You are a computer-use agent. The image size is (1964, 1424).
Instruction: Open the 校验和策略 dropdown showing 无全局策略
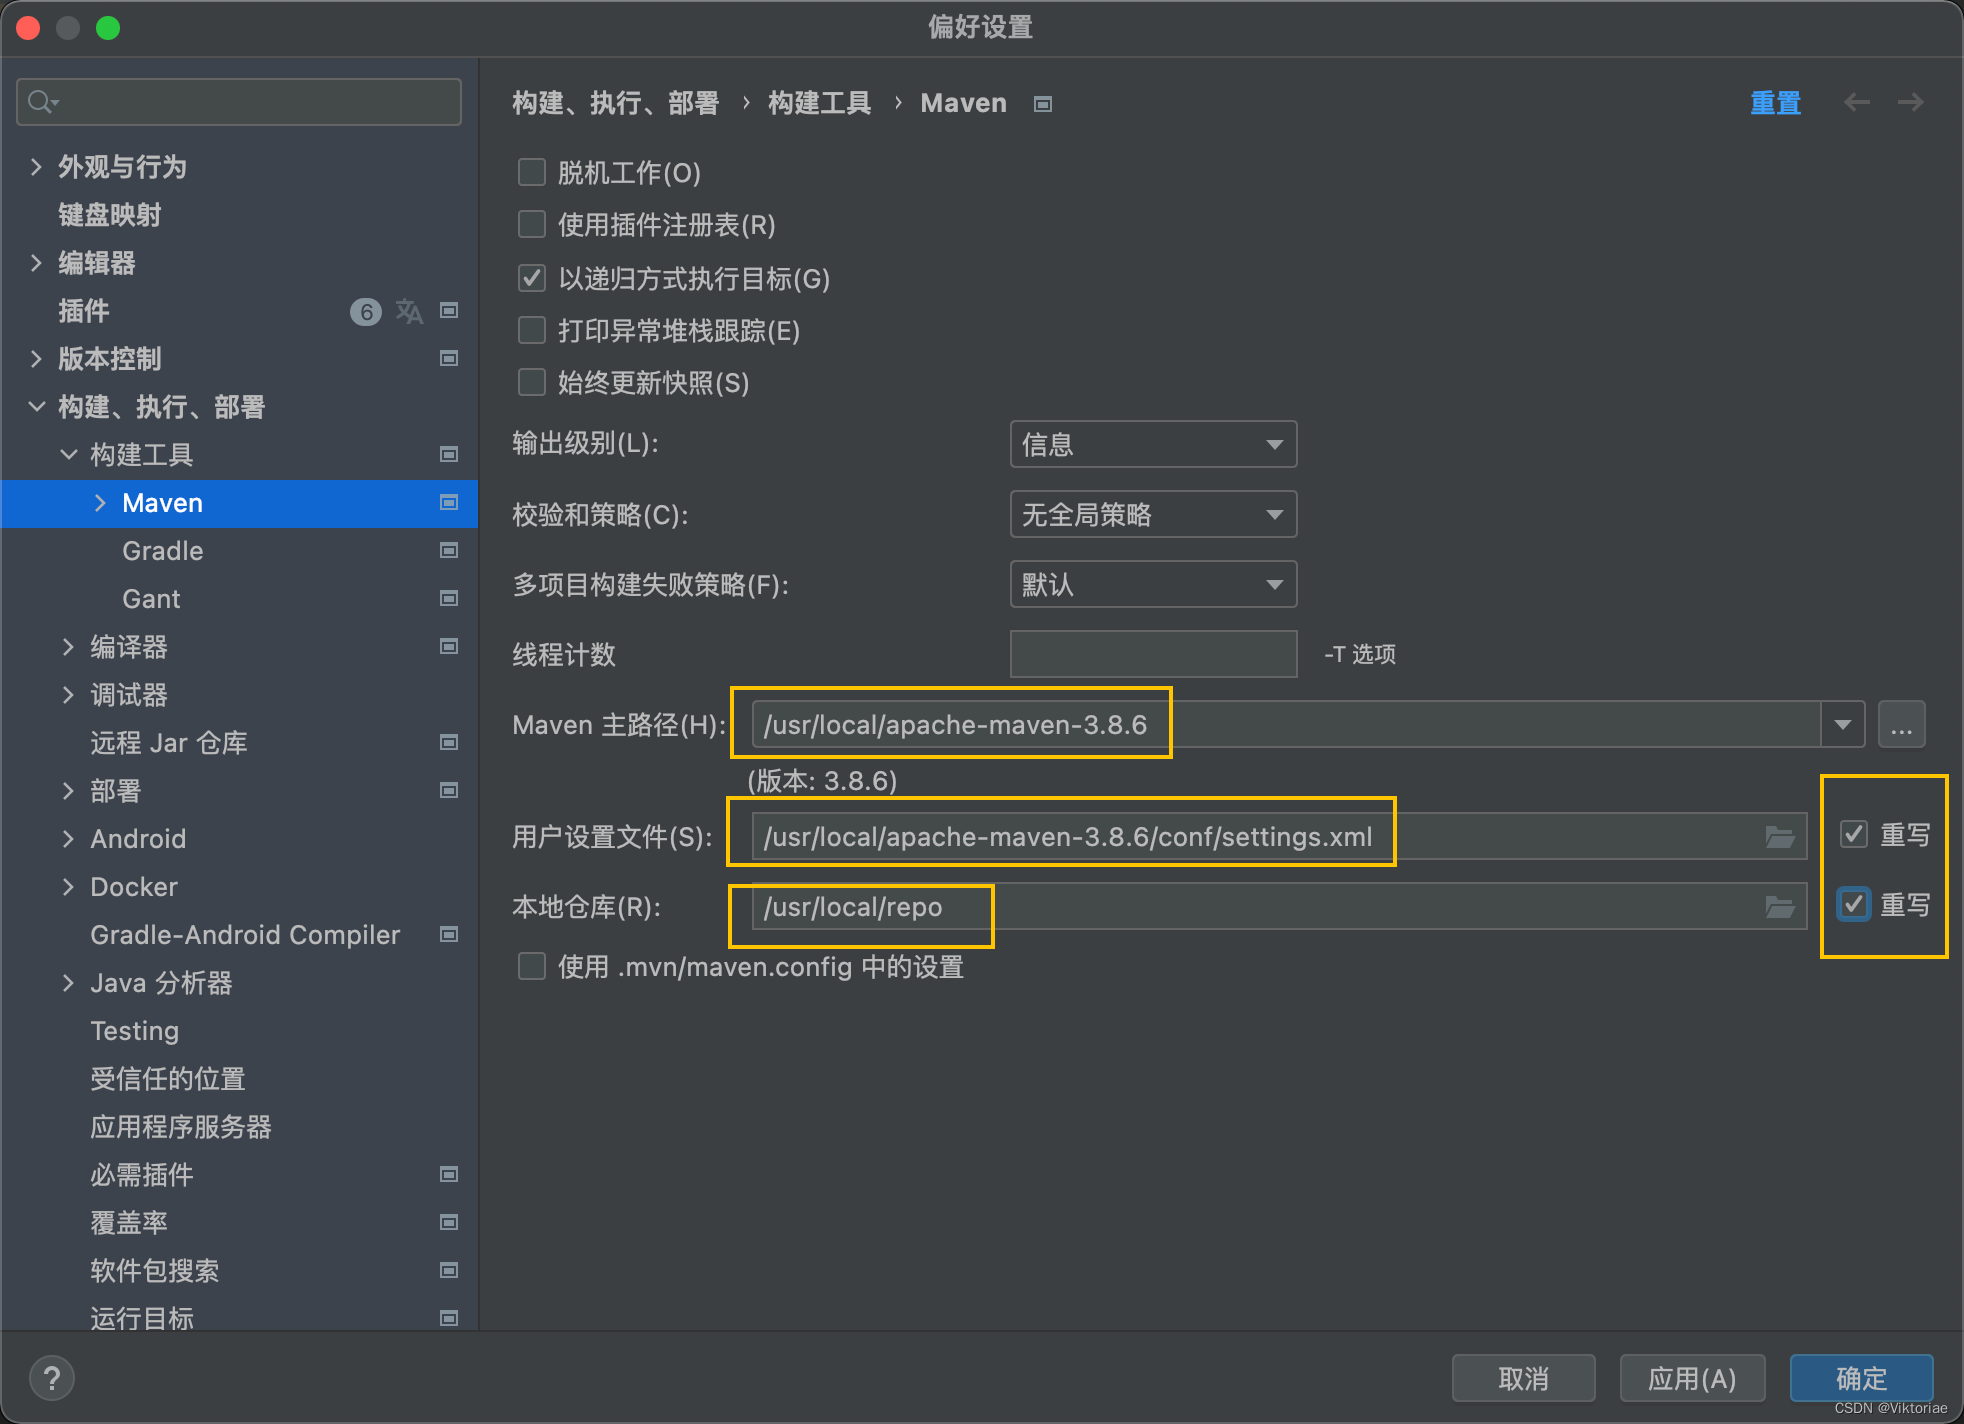[x=1153, y=514]
